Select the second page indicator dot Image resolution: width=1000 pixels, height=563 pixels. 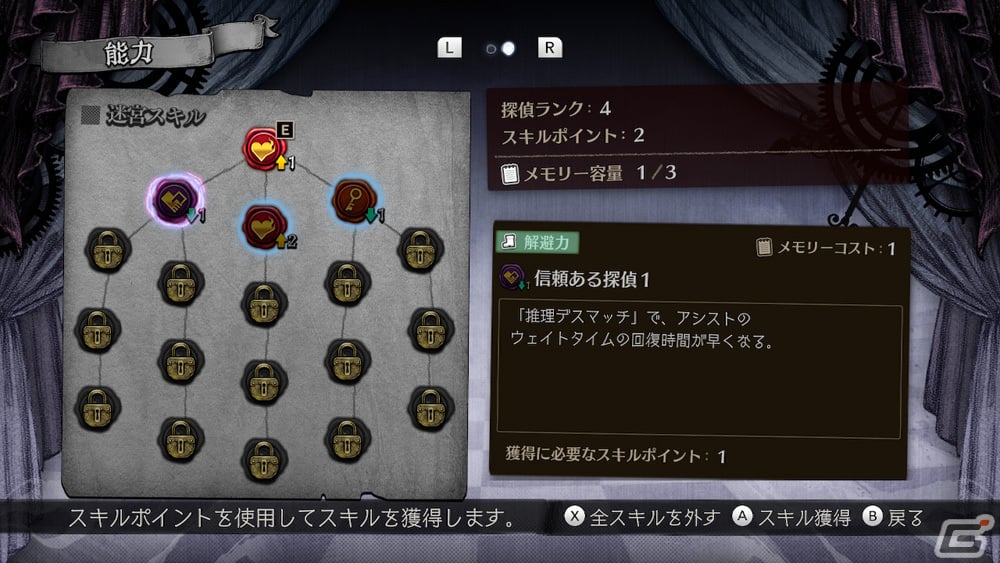[508, 48]
